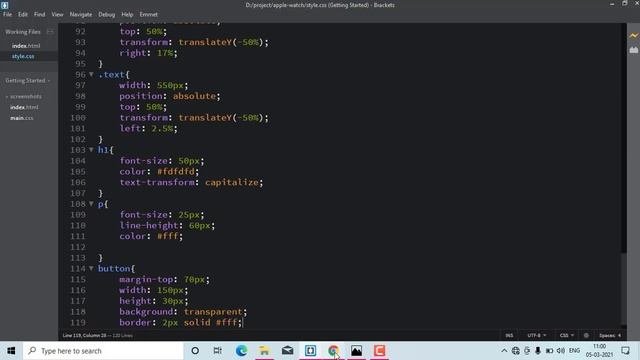
Task: Select style.css in Working Files
Action: point(23,56)
